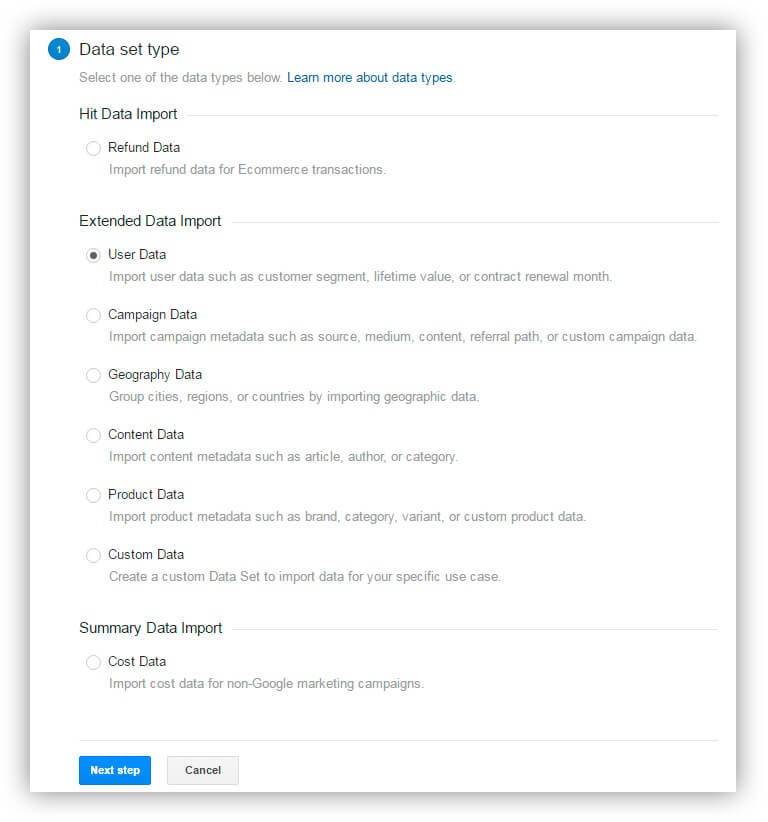
Task: Click the Geography Data label text
Action: tap(155, 374)
